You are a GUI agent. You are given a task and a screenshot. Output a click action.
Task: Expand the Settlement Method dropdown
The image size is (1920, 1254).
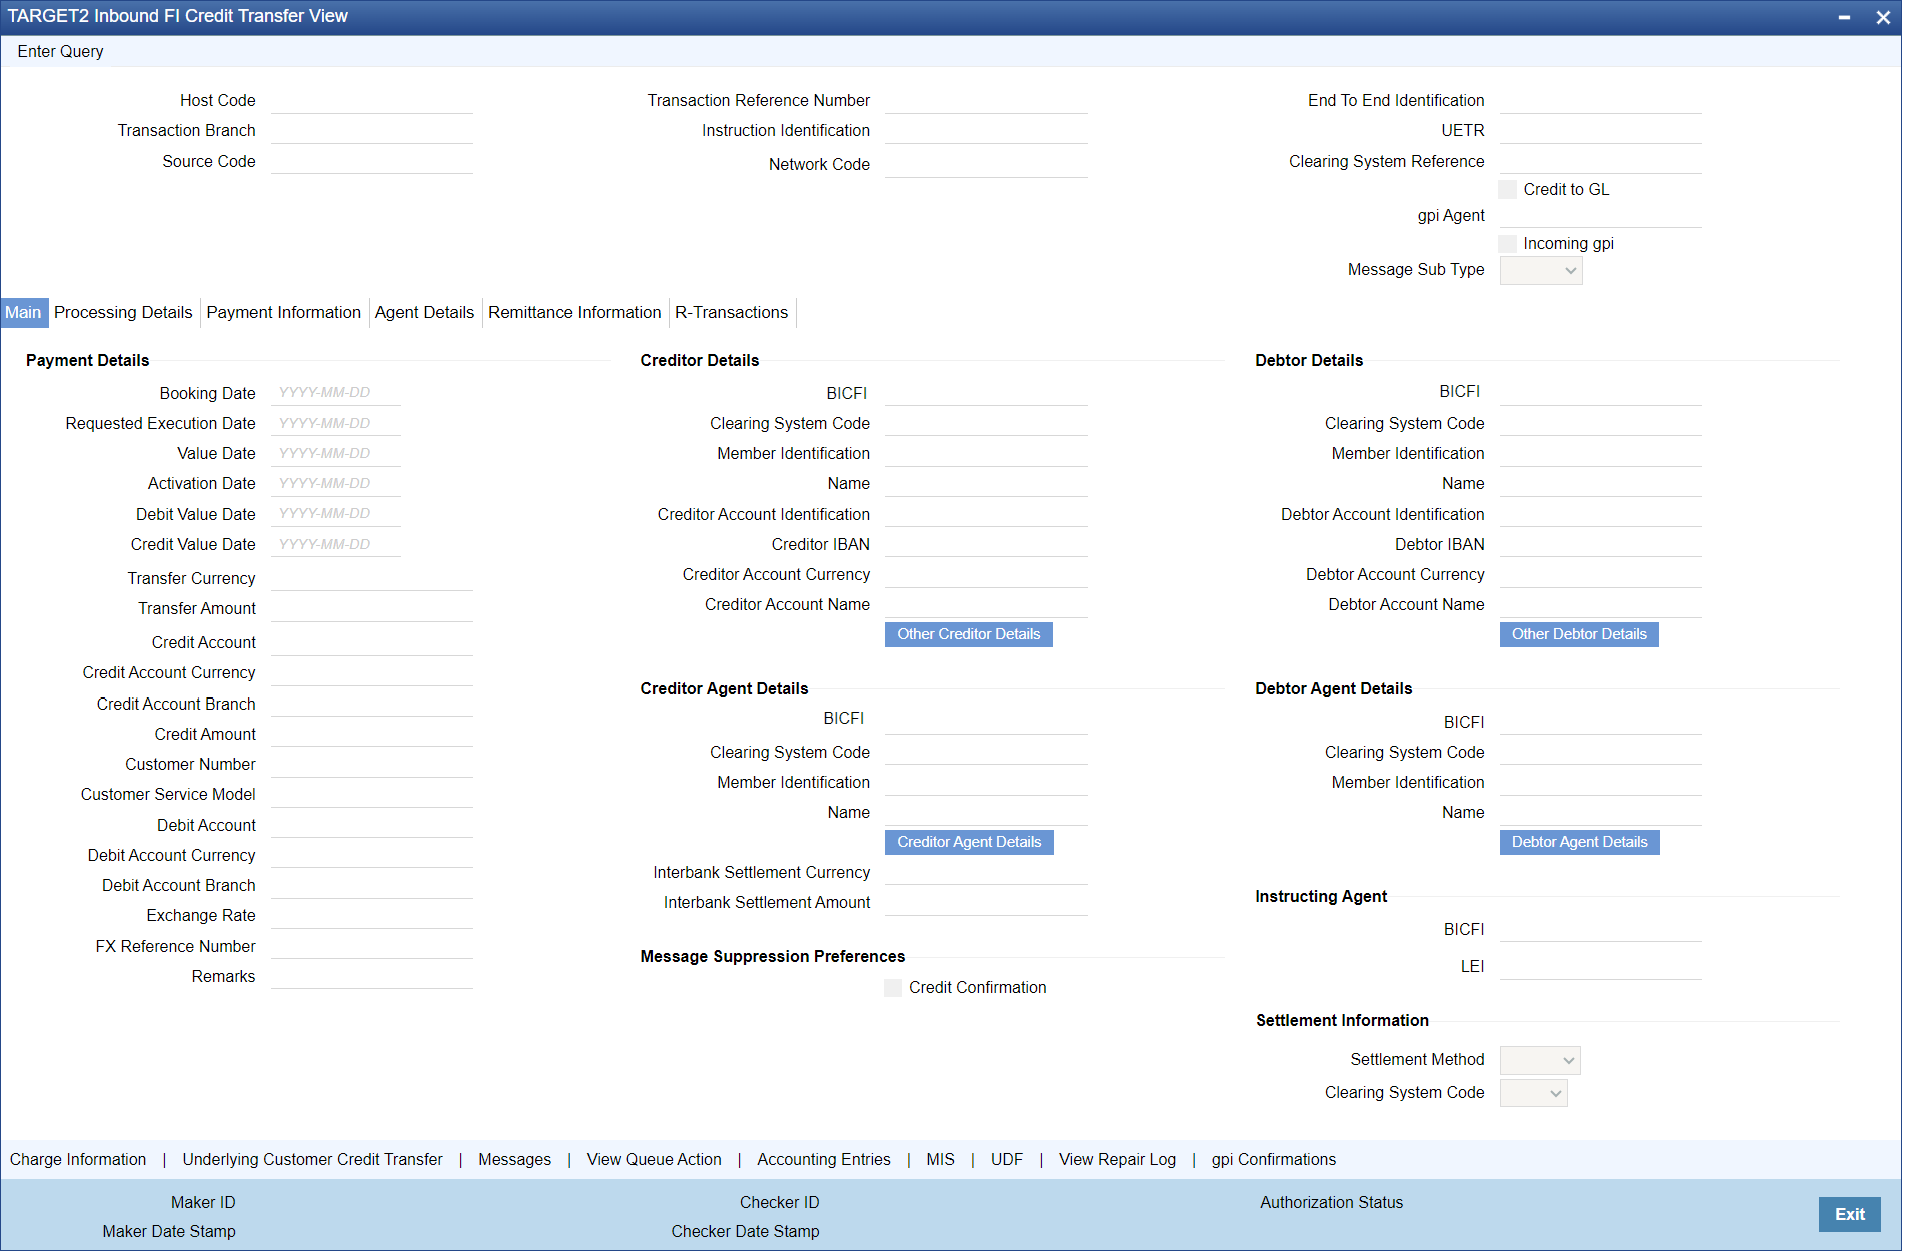pos(1539,1060)
